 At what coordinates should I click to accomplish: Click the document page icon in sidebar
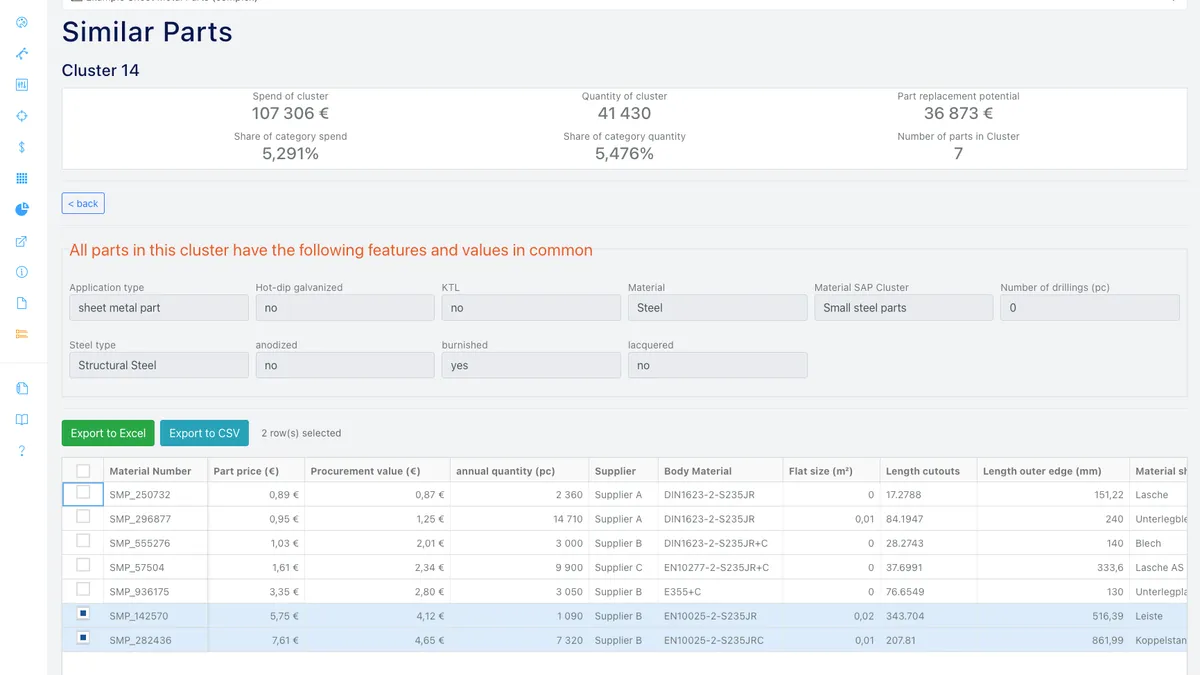click(x=21, y=302)
